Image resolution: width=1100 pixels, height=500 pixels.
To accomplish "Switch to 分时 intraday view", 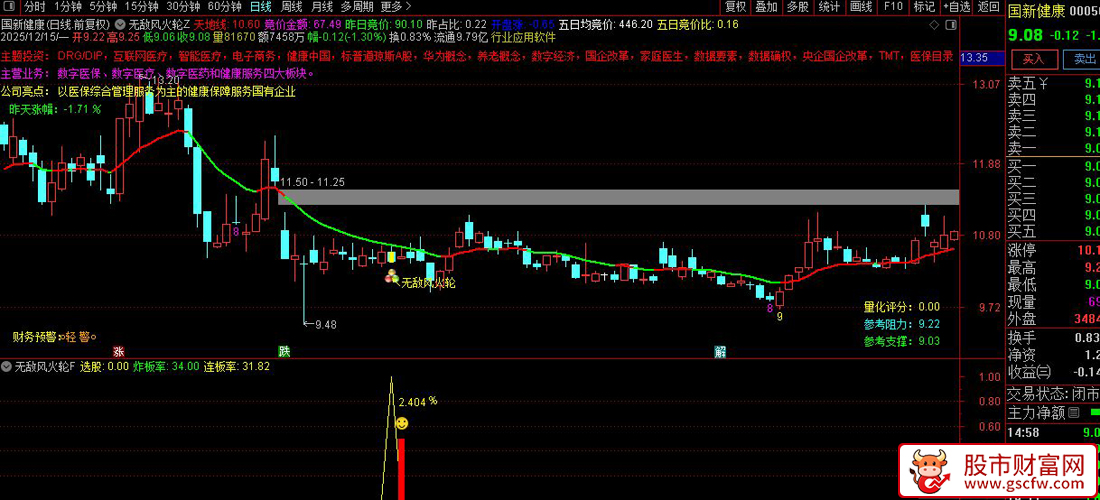I will tap(34, 7).
